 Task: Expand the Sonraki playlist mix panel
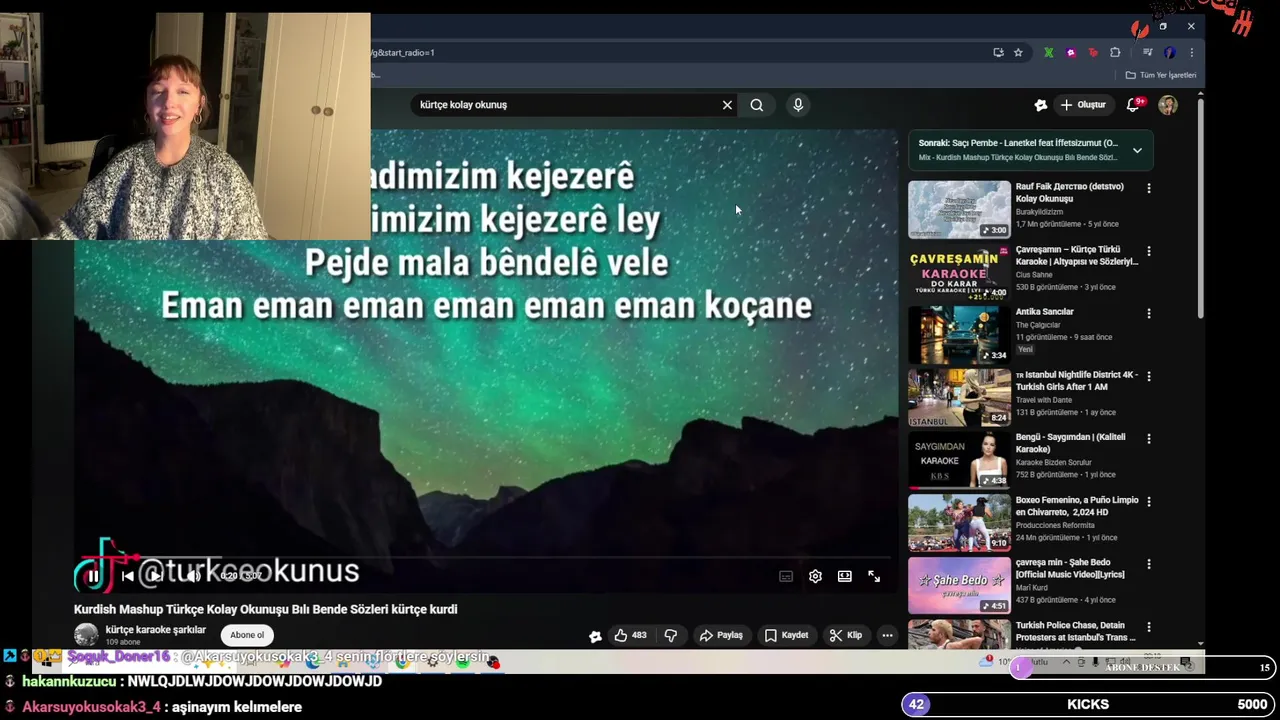tap(1137, 151)
